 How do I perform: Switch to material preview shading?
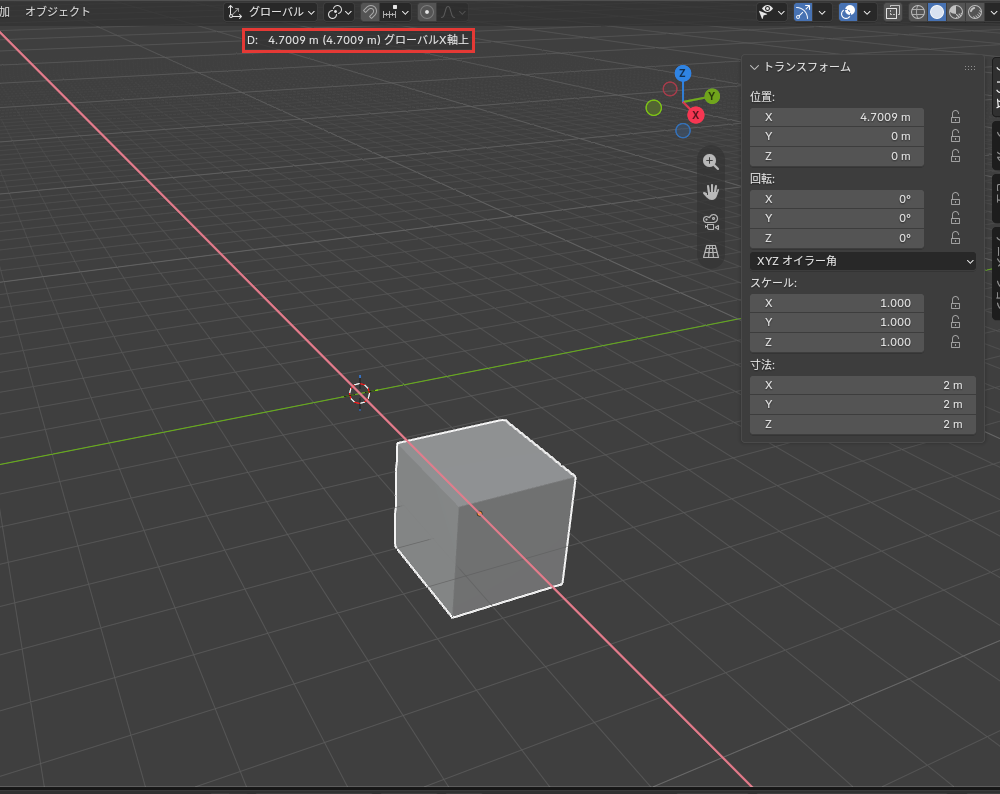tap(956, 12)
